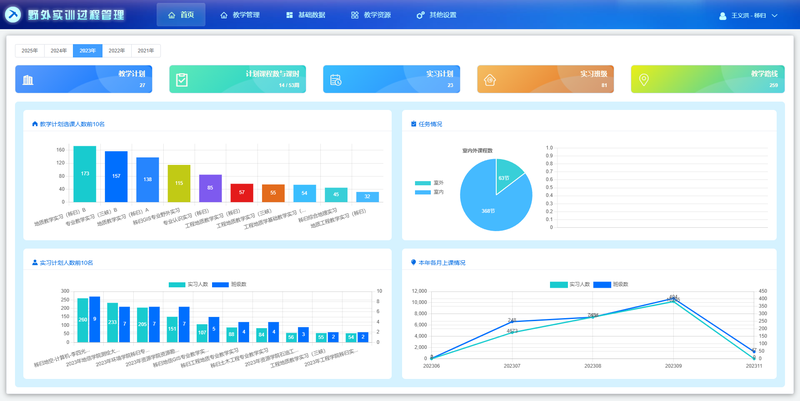Image resolution: width=800 pixels, height=401 pixels.
Task: Expand the 王文洪 user dropdown arrow
Action: point(774,16)
